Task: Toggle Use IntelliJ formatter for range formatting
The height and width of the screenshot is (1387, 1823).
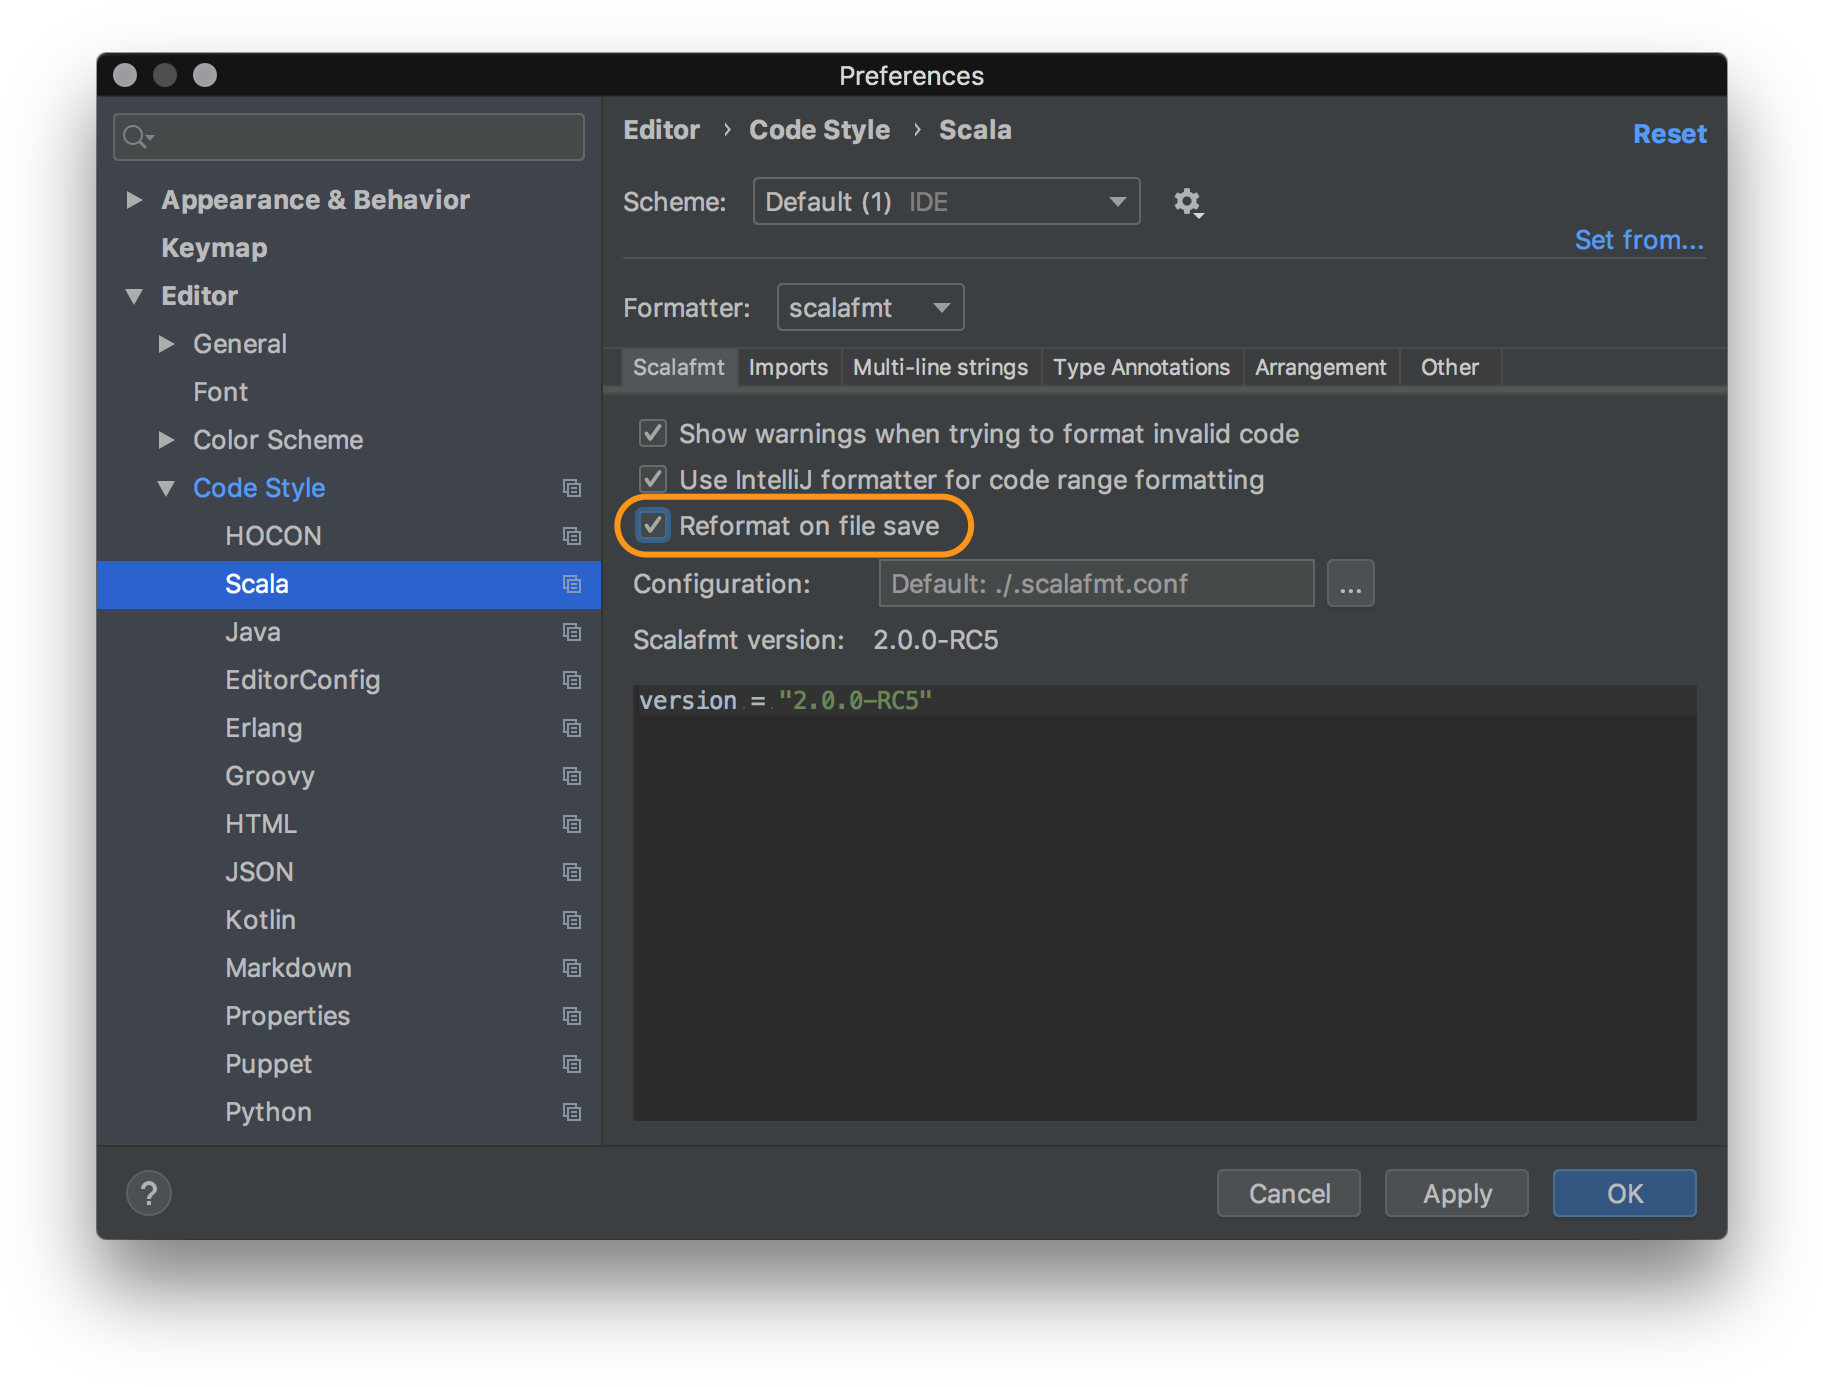Action: 653,479
